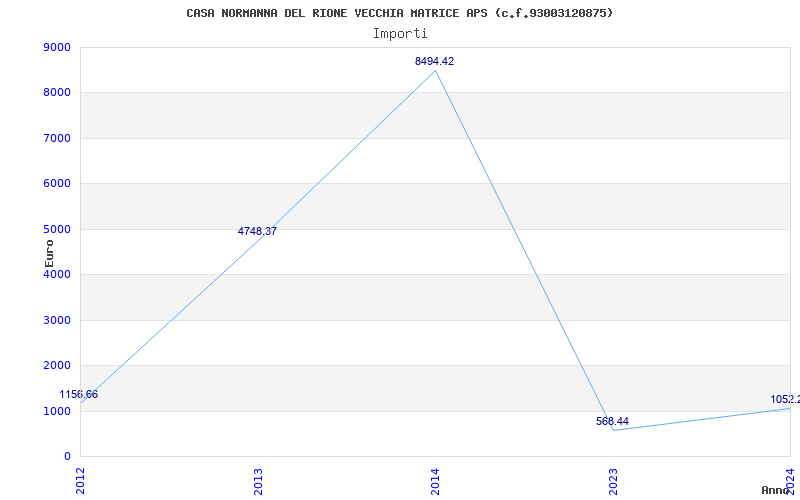Select the 568.44 data point label
The width and height of the screenshot is (800, 500).
(x=612, y=421)
